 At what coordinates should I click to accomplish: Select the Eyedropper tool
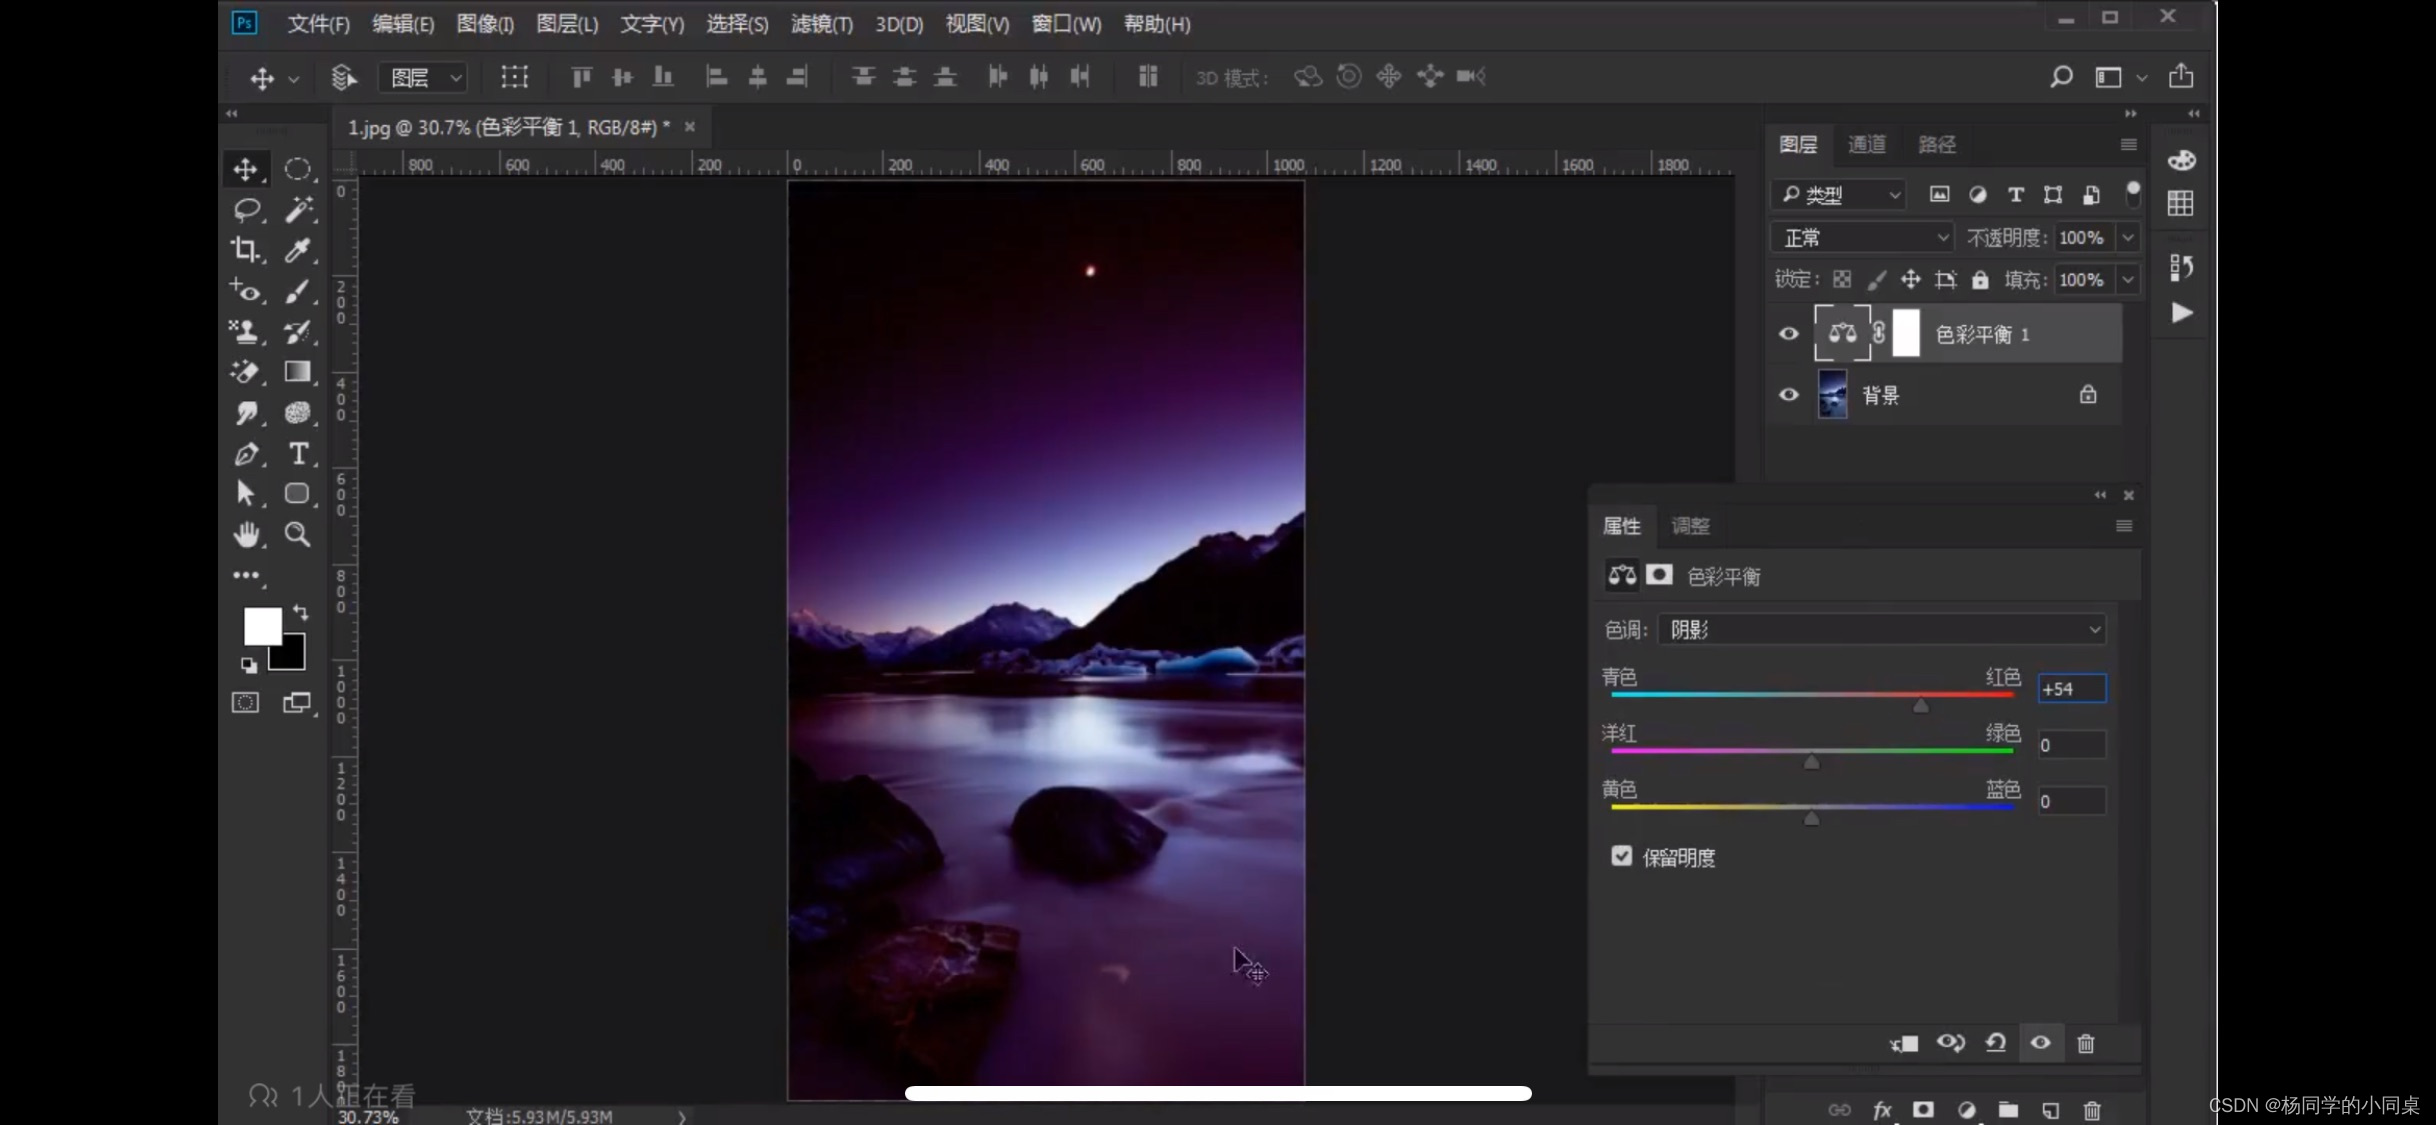(297, 249)
